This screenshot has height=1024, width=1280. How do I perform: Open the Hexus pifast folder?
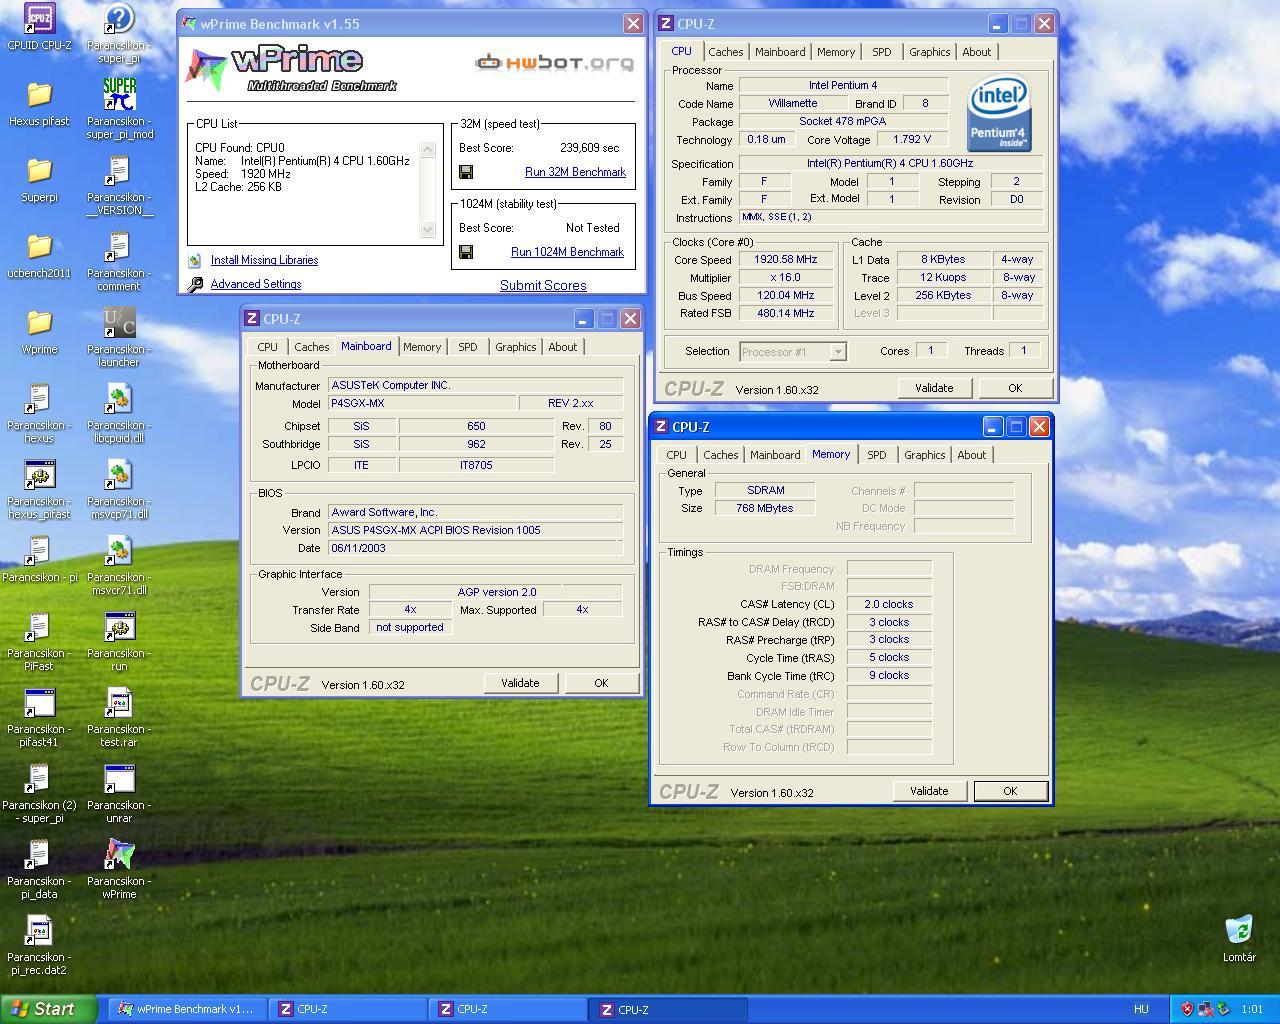tap(39, 102)
